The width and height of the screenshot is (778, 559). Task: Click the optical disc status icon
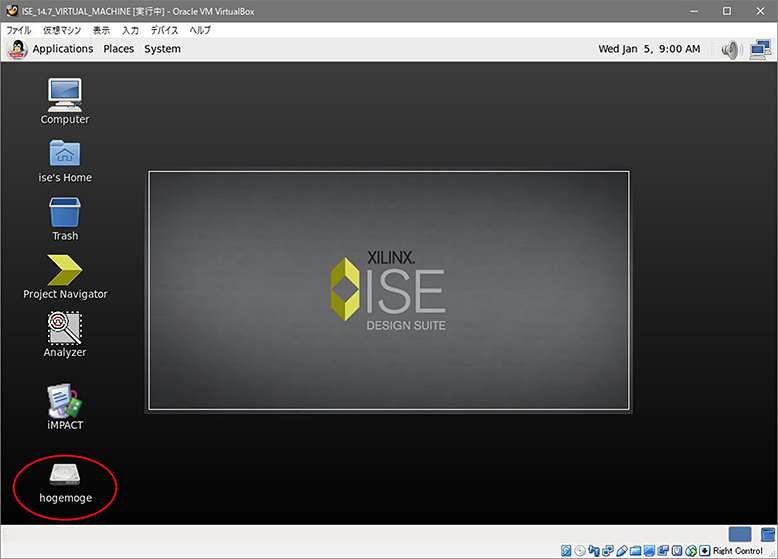click(580, 551)
